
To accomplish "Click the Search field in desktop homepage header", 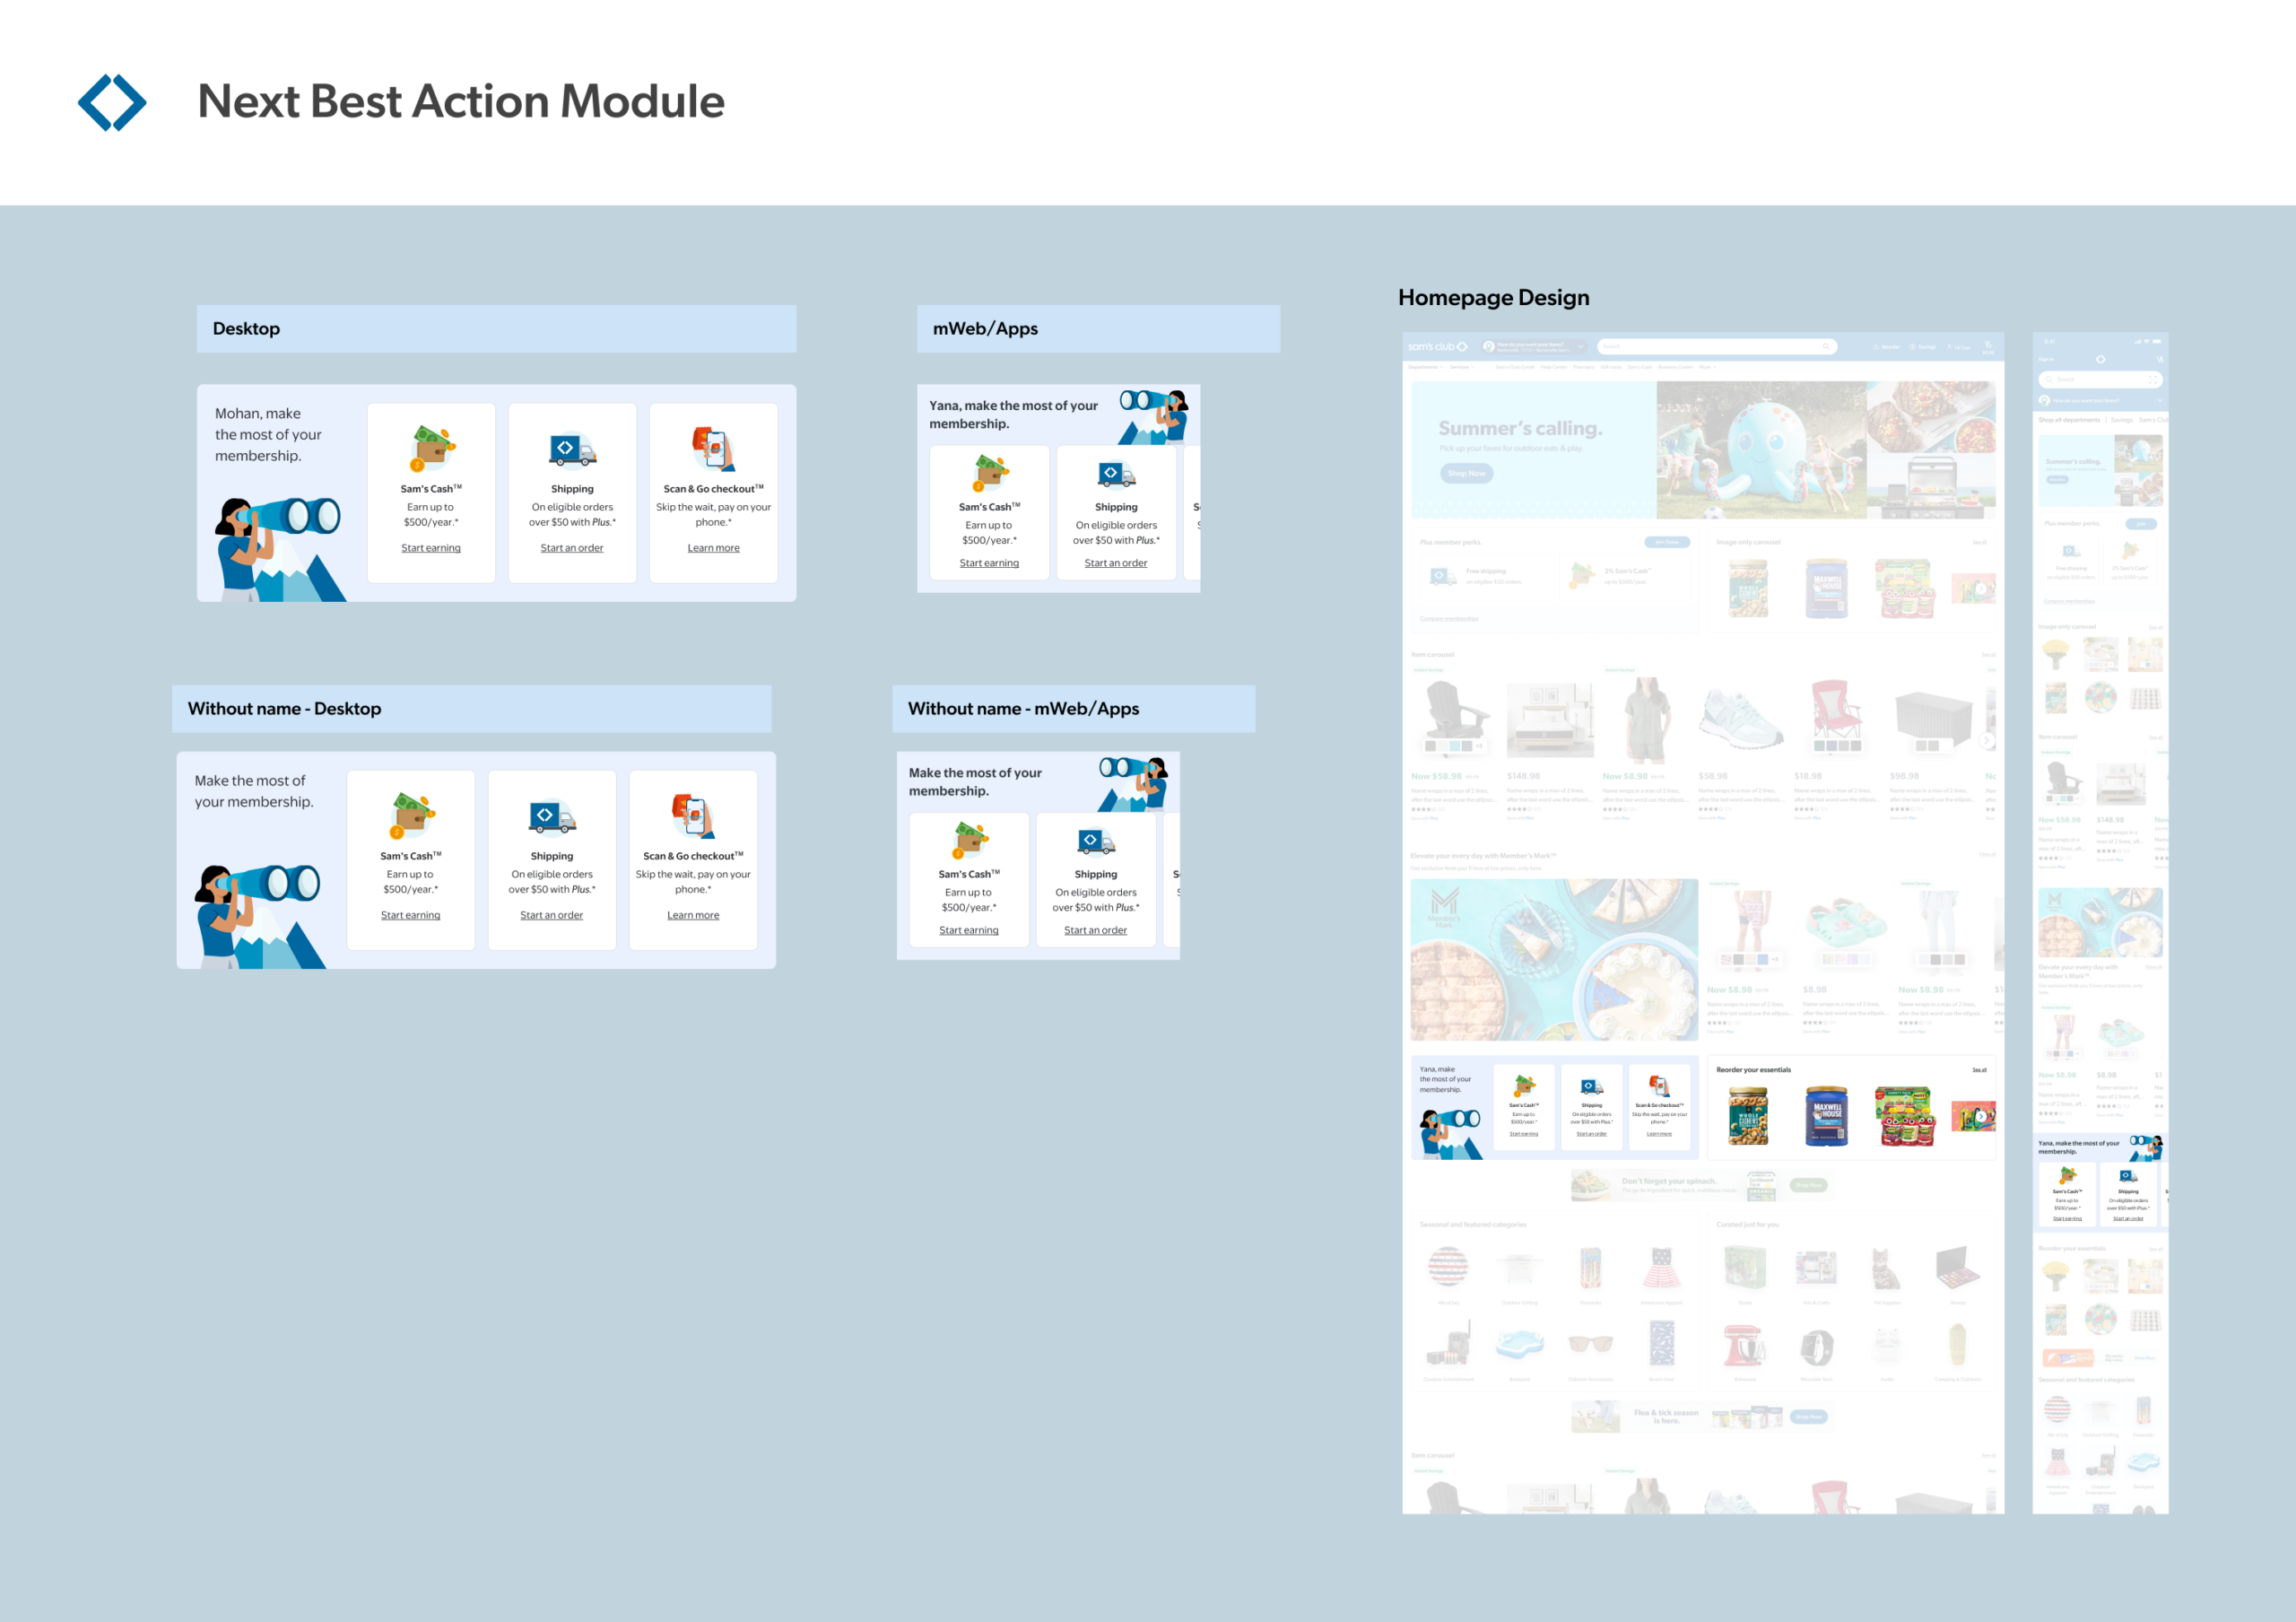I will (x=1700, y=347).
